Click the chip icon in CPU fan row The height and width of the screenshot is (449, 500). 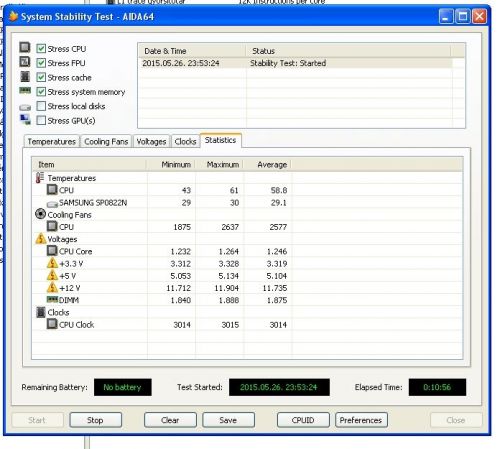coord(52,226)
